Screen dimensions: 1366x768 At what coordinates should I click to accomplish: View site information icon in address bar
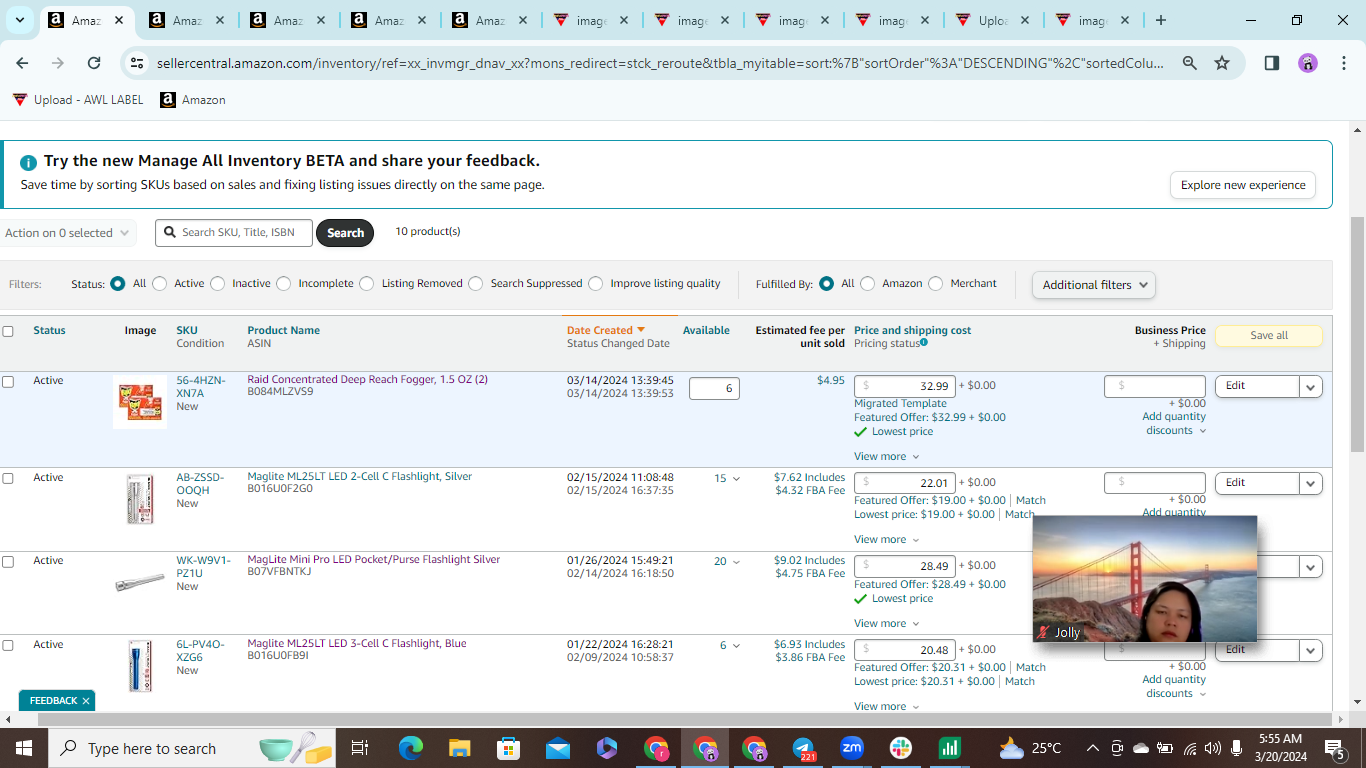(x=138, y=63)
